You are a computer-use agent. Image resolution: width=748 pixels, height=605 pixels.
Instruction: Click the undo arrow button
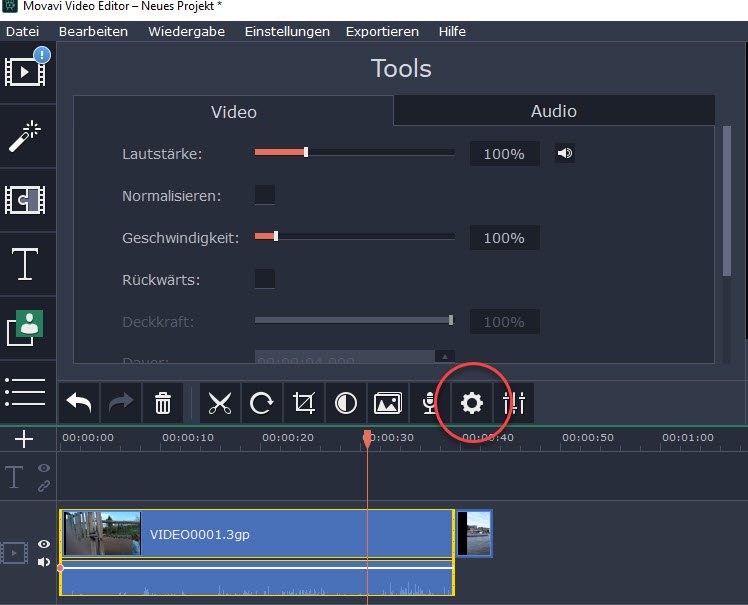(x=79, y=403)
